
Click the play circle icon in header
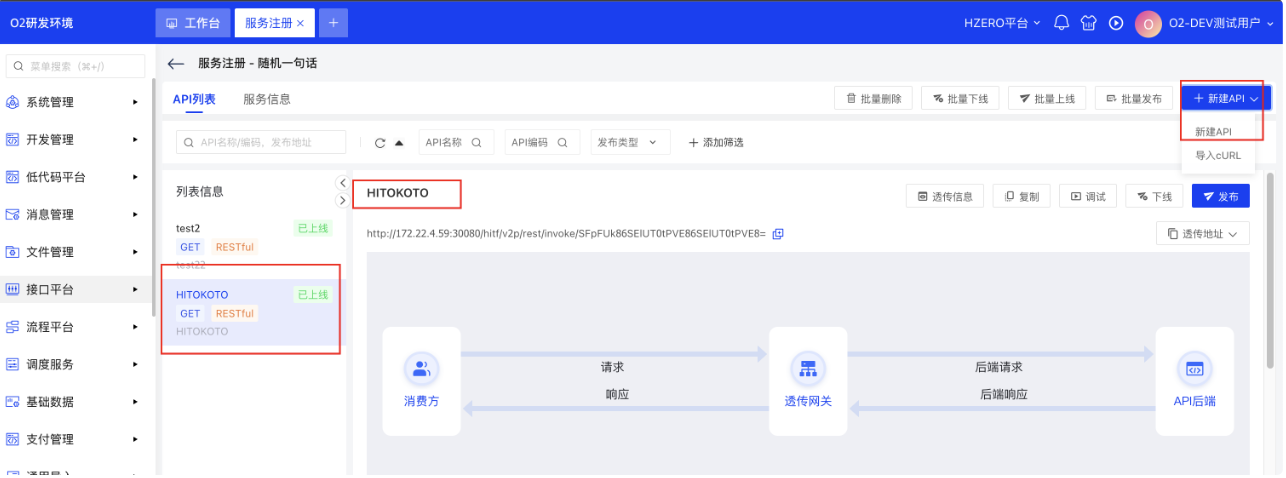[x=1116, y=22]
